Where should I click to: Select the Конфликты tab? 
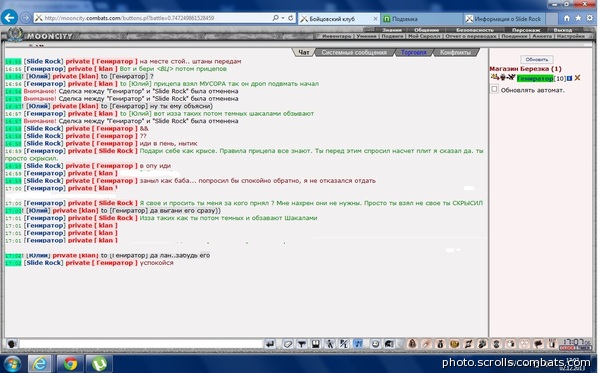point(455,52)
